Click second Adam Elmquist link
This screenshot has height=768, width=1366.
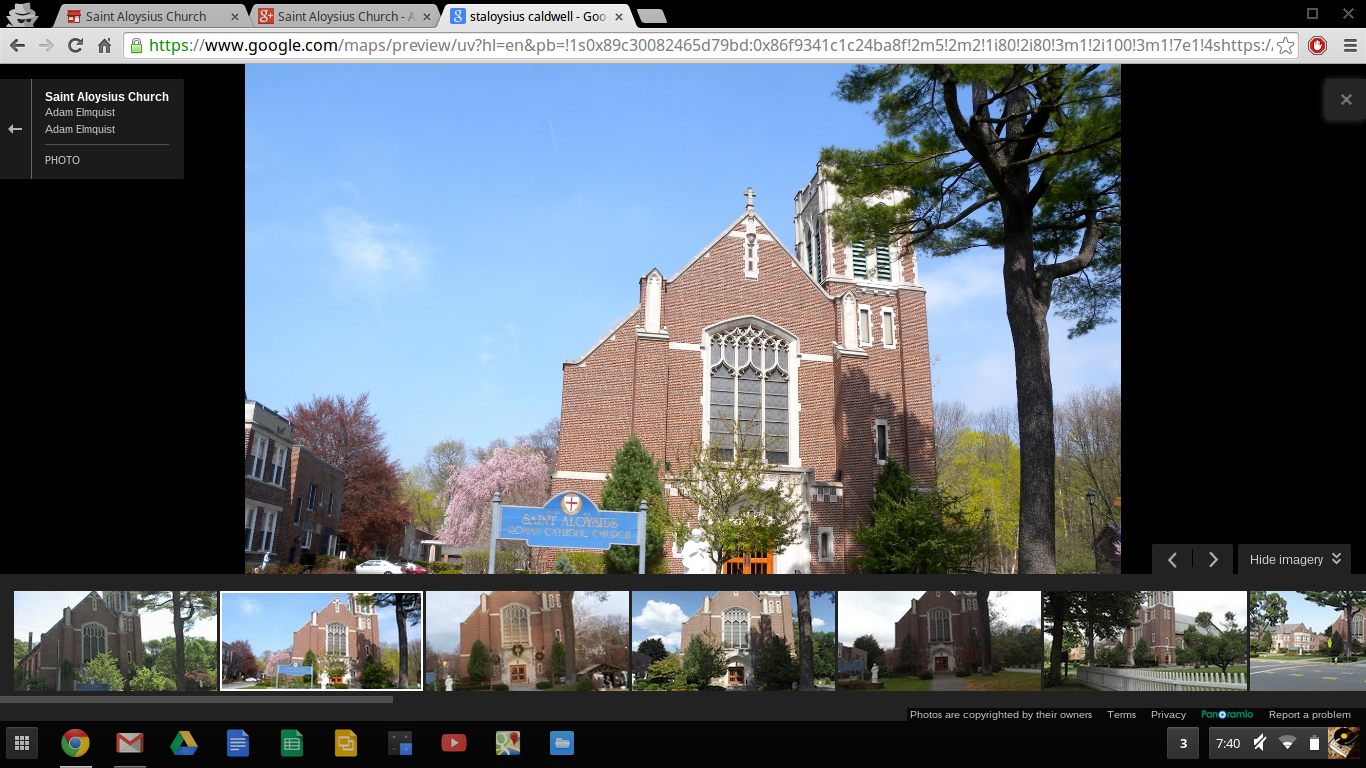[80, 129]
